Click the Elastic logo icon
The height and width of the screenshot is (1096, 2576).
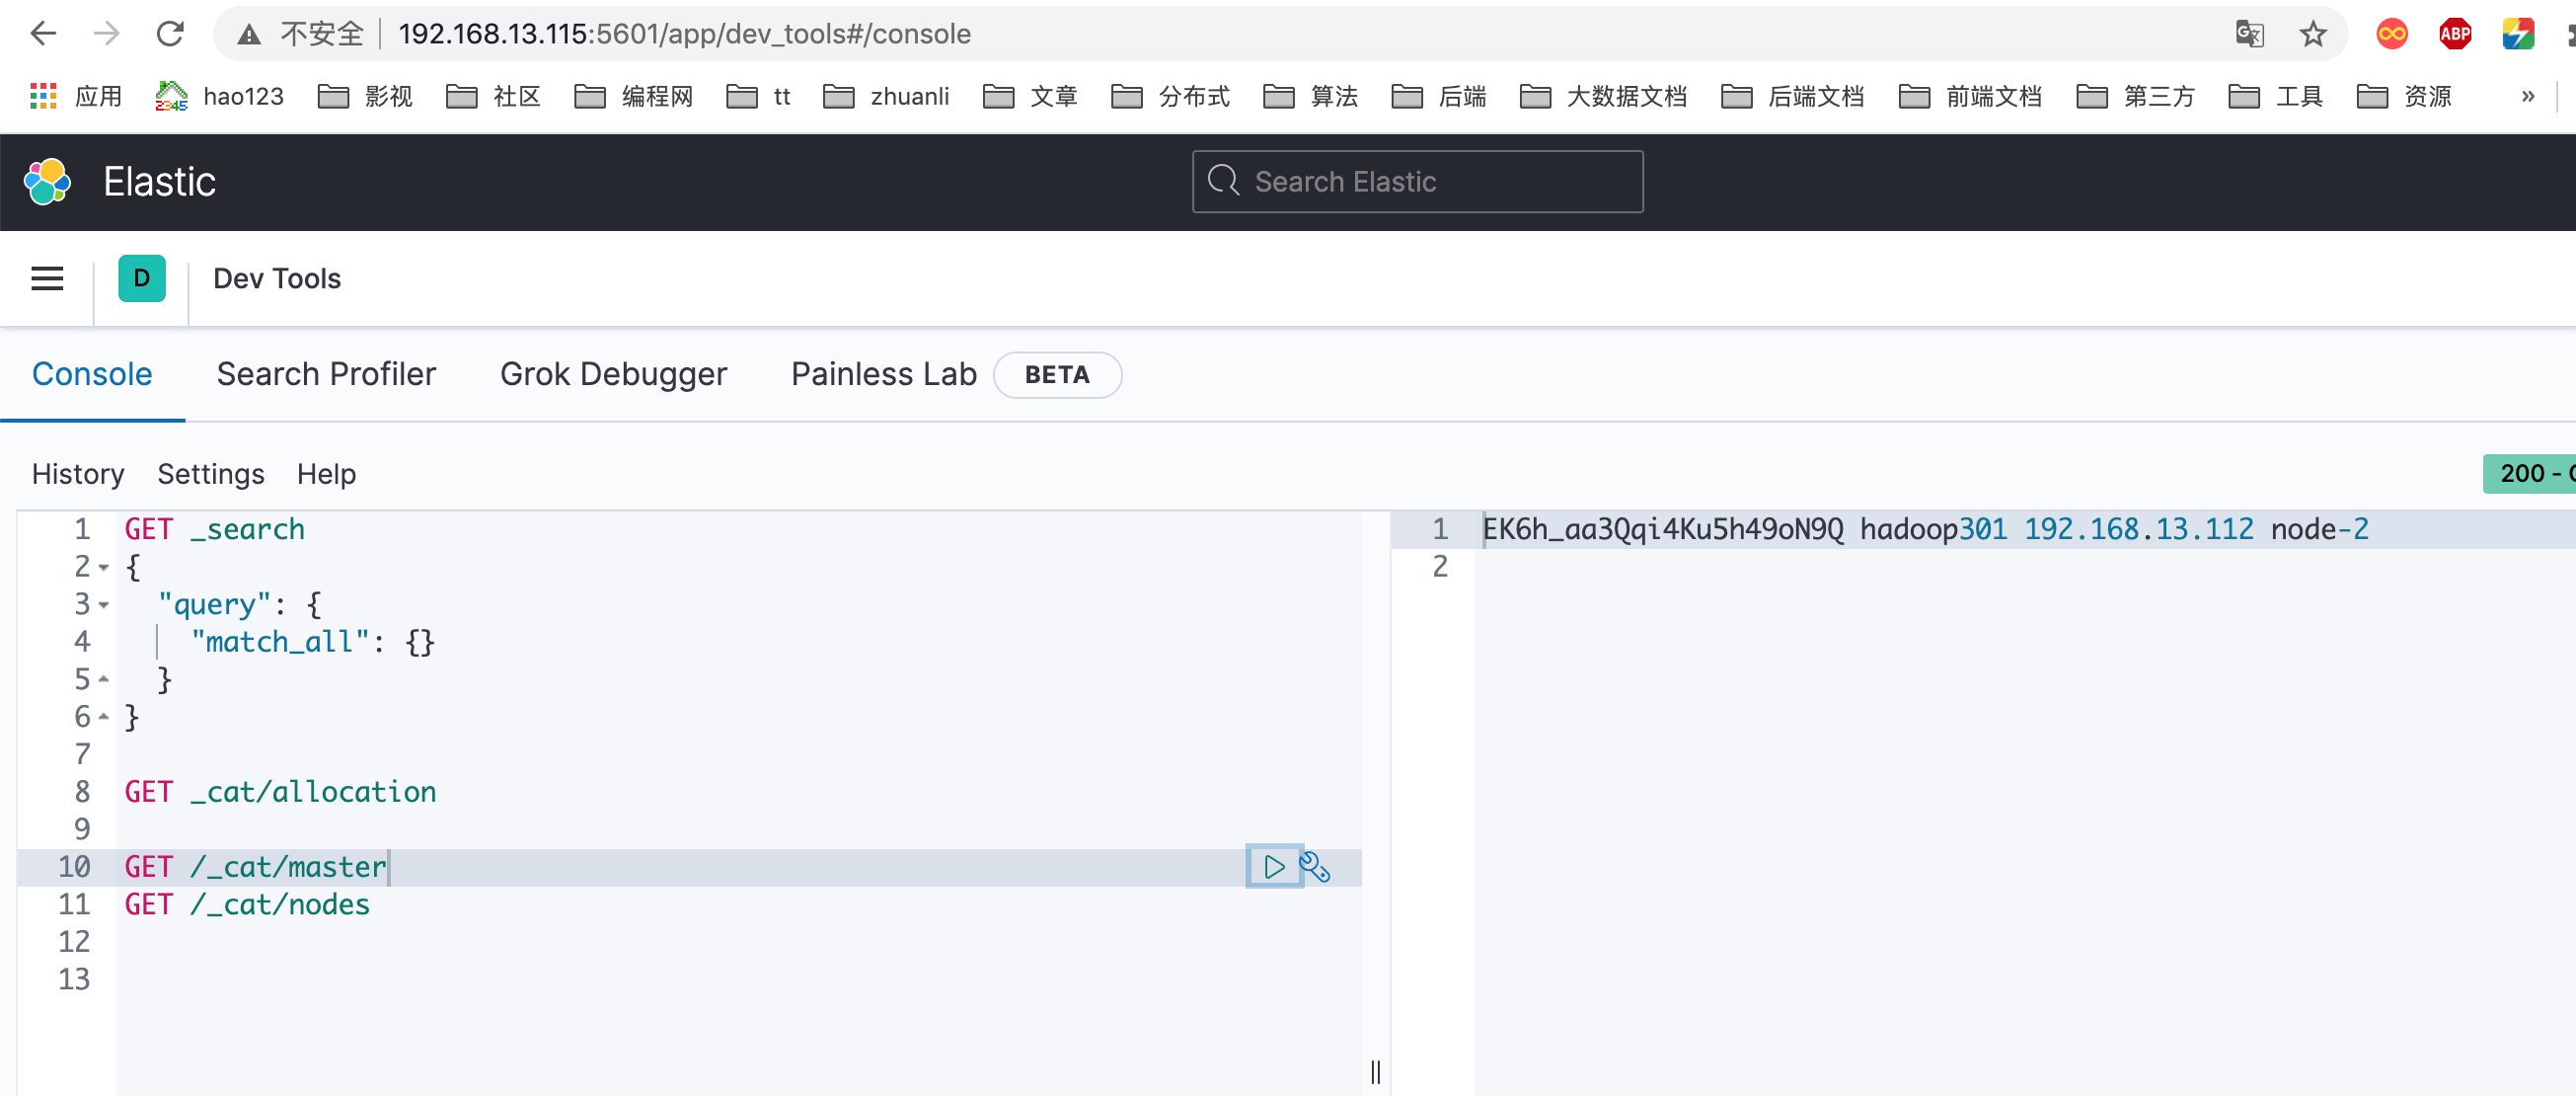tap(47, 181)
